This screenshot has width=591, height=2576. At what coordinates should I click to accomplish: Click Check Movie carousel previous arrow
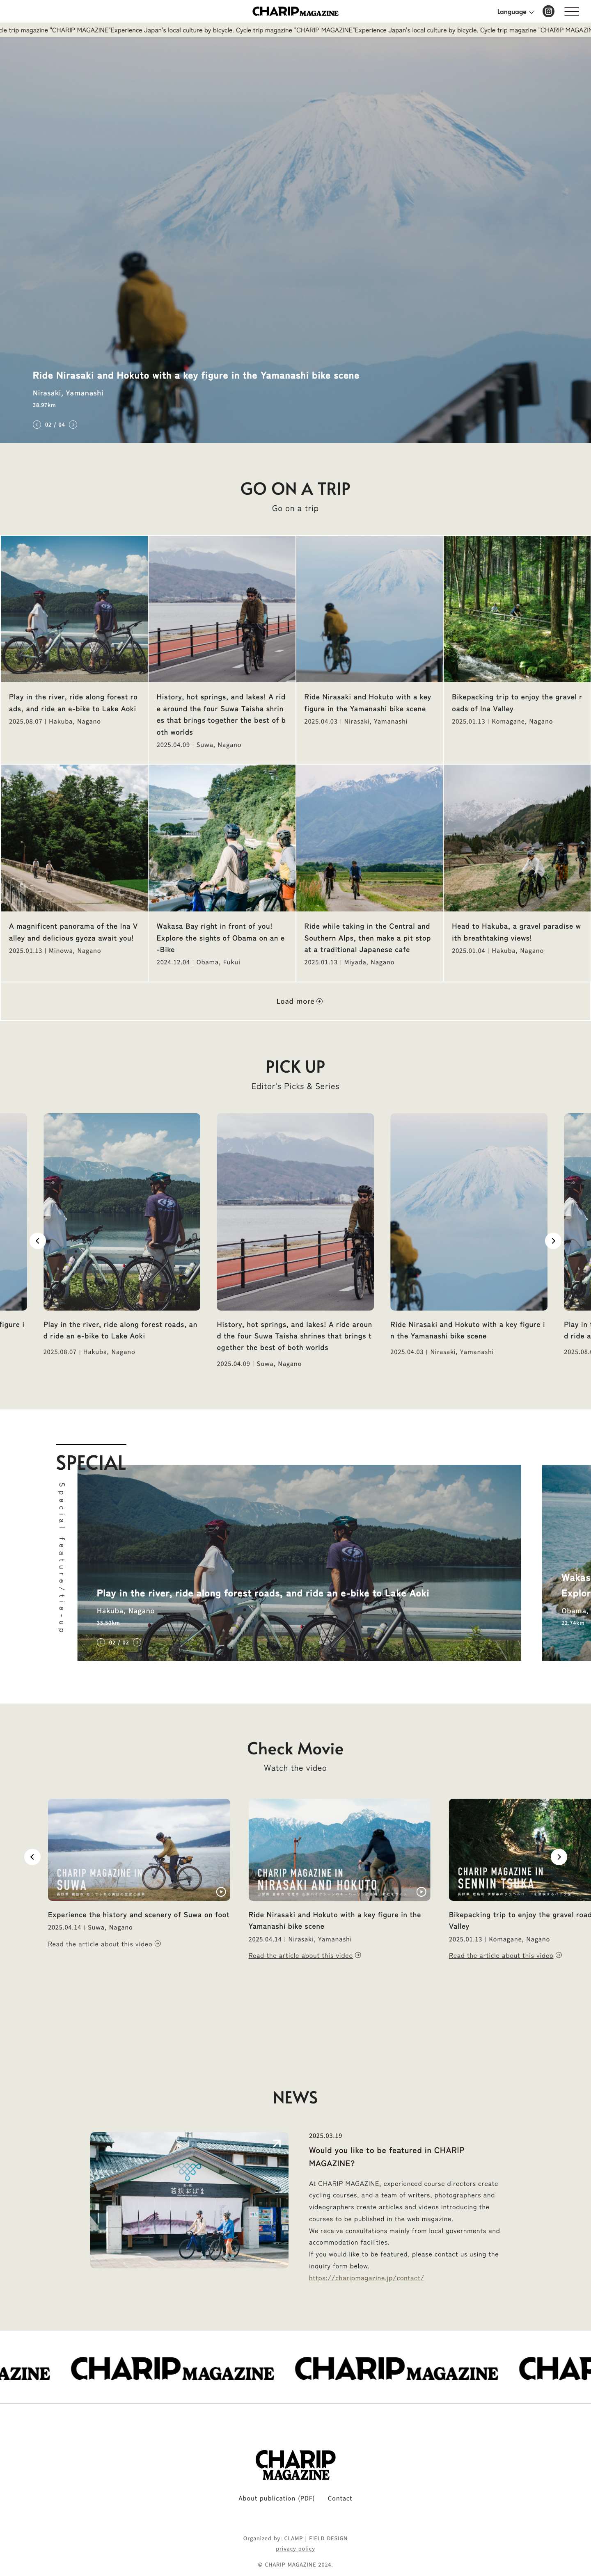[x=32, y=1857]
